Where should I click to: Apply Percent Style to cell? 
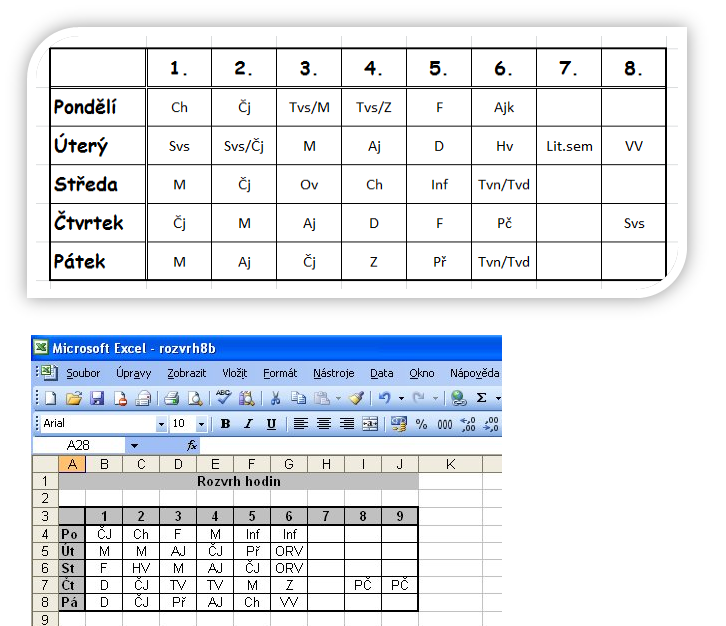coord(421,424)
